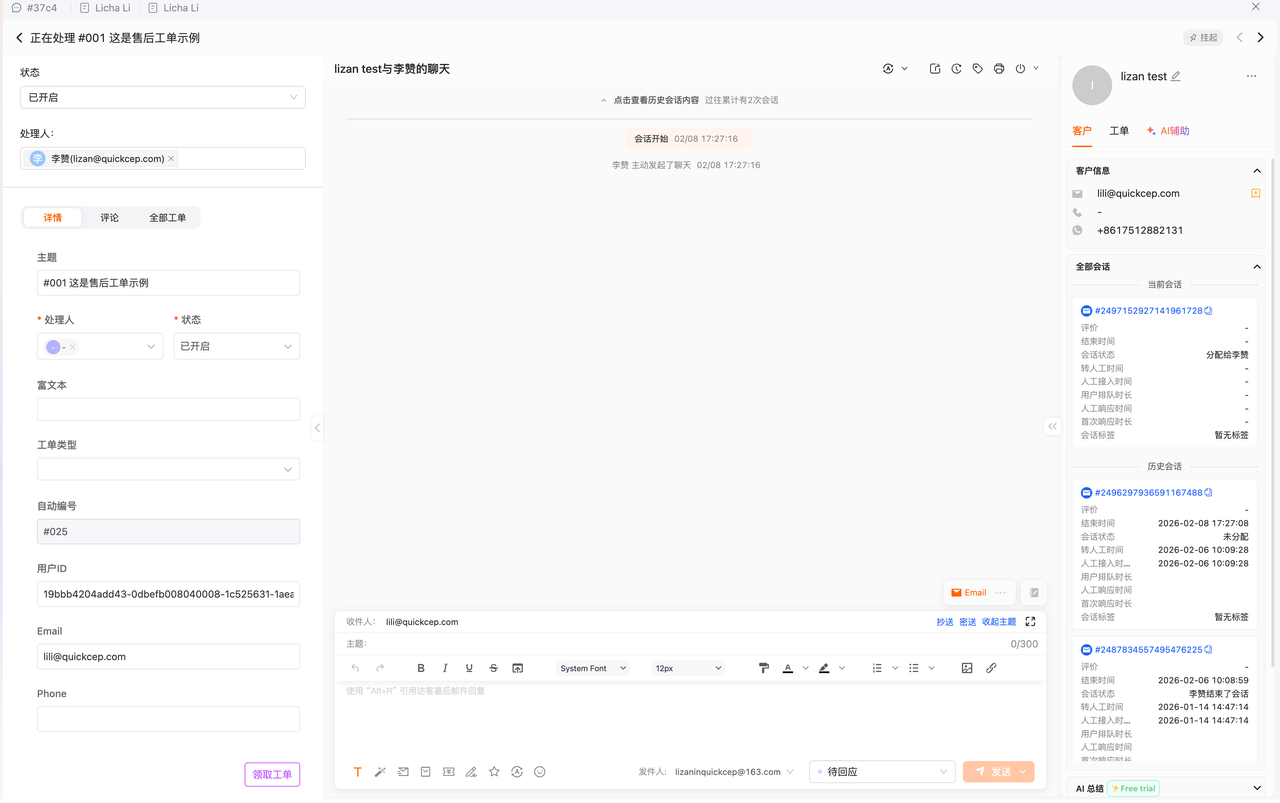Switch to the 工单 tab in the right panel
The width and height of the screenshot is (1280, 803).
pos(1119,131)
